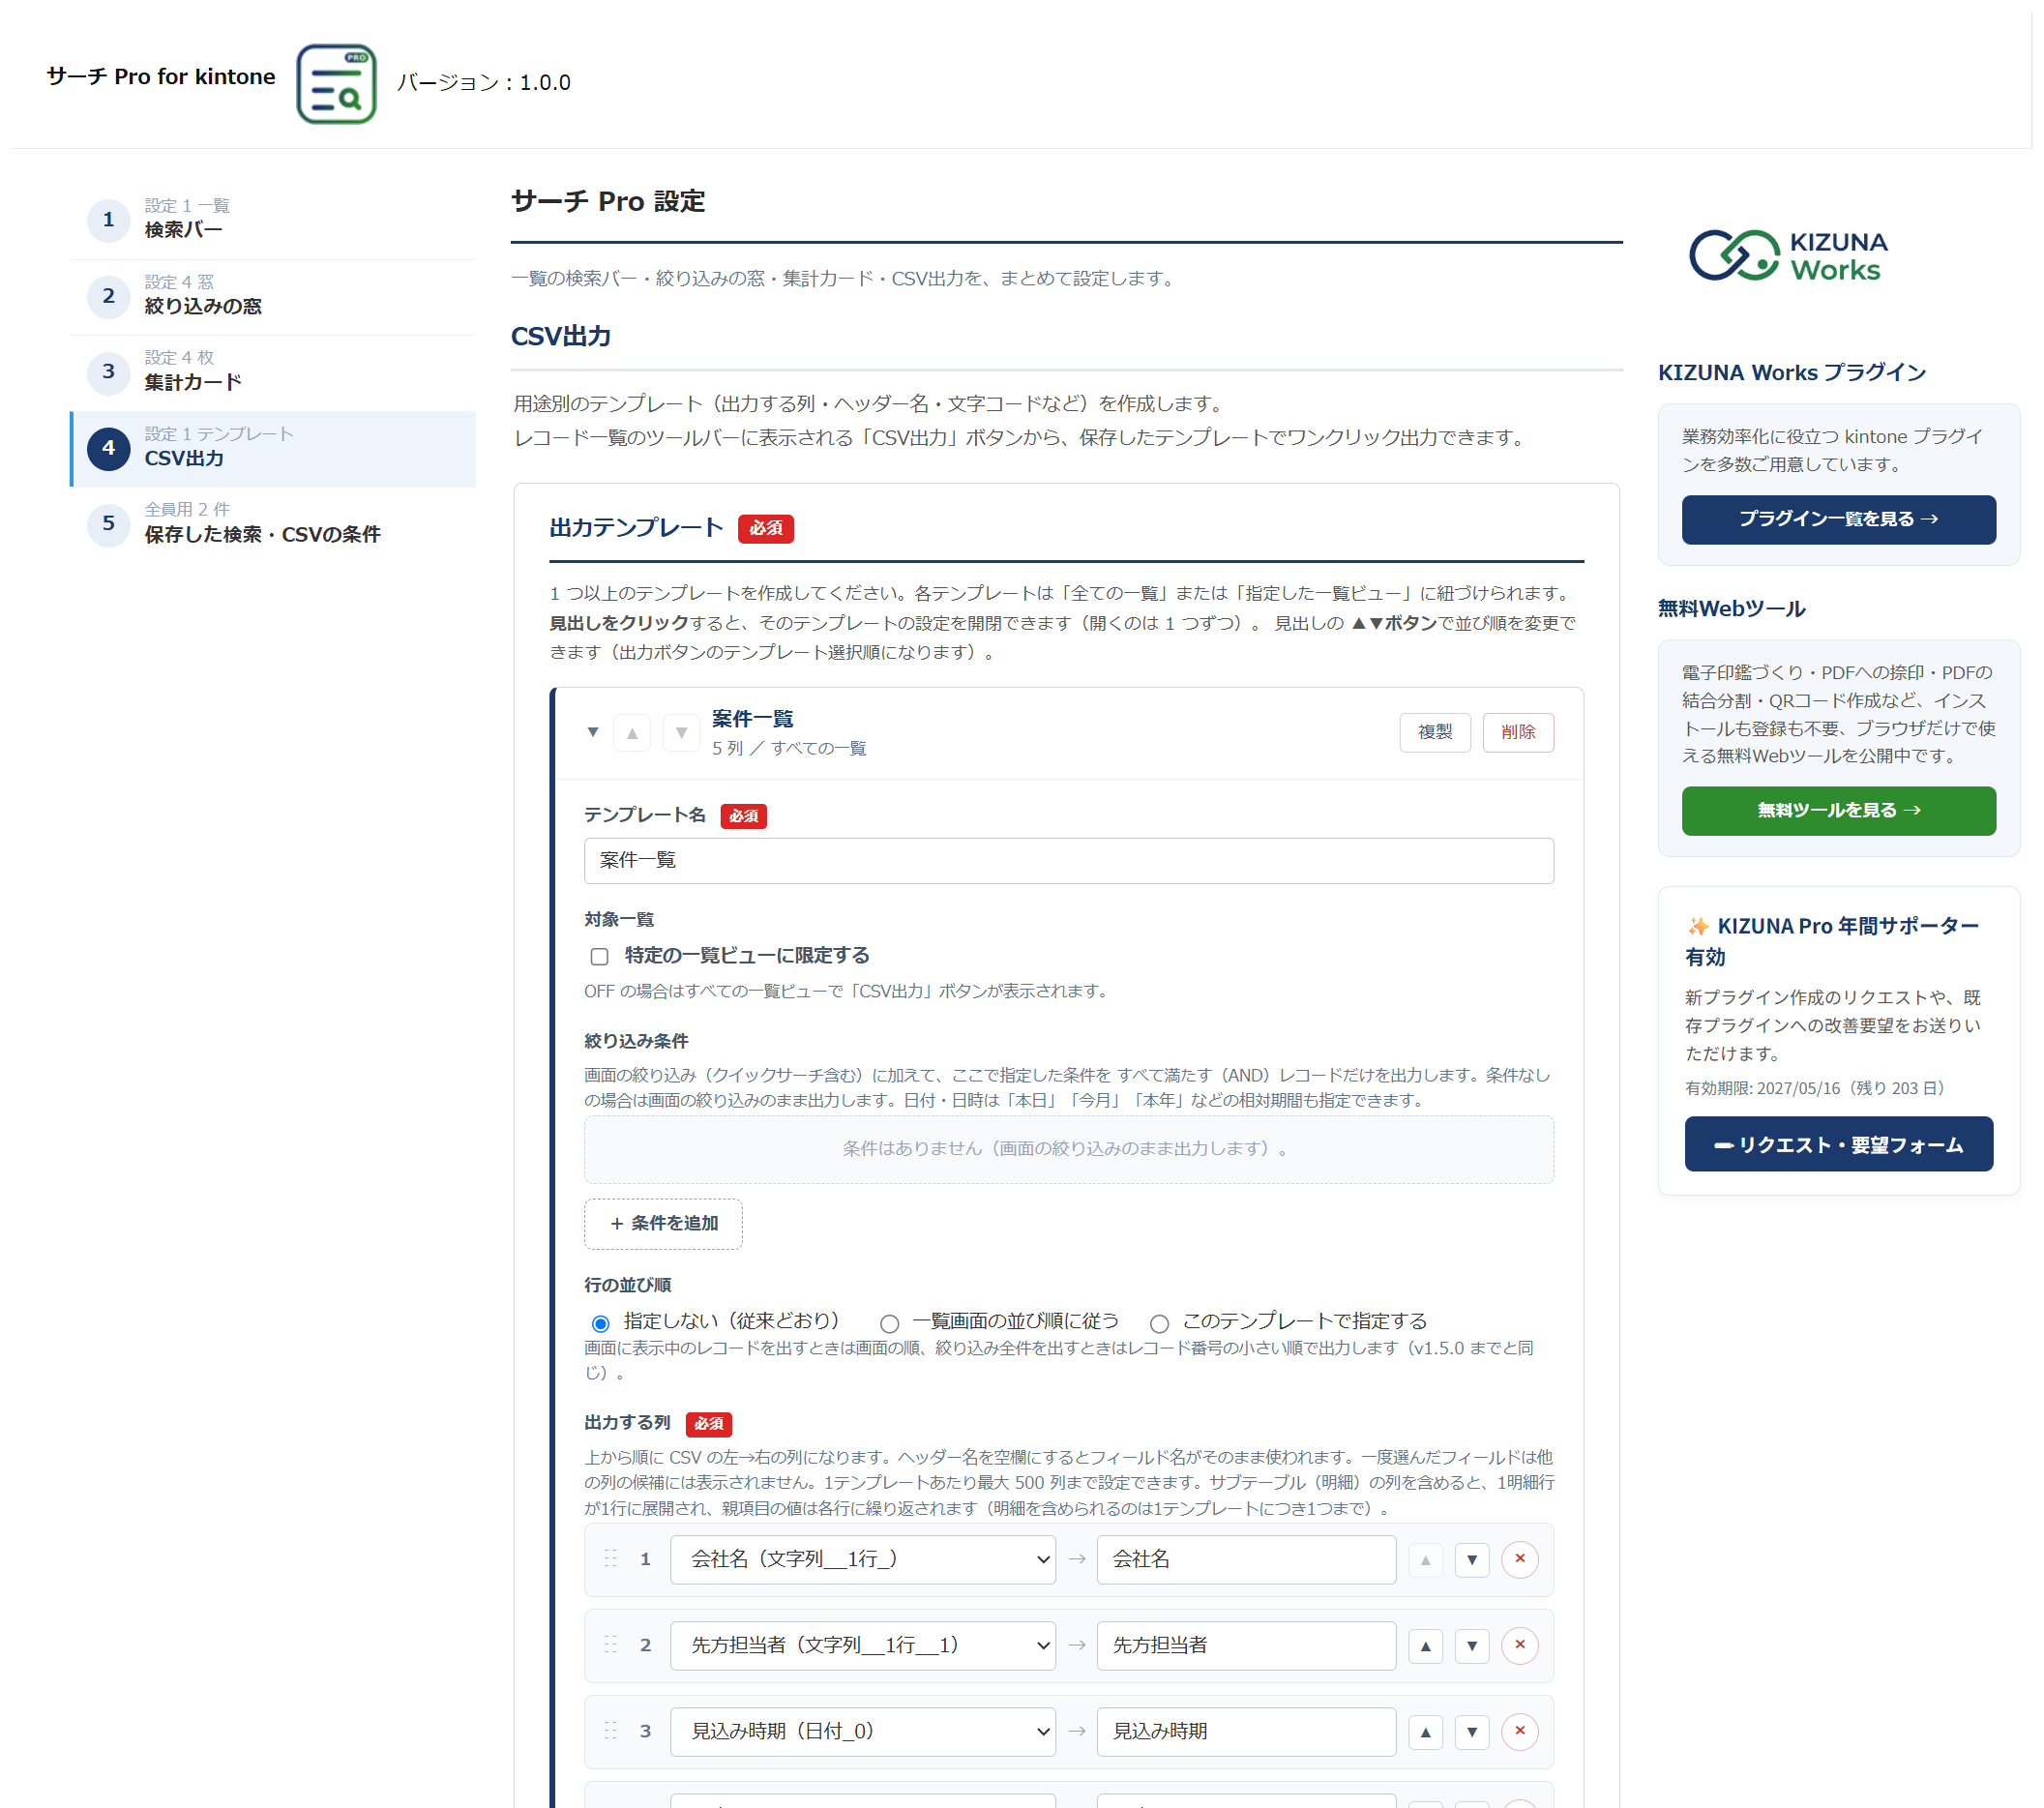Click the サーチ Pro plugin logo icon
This screenshot has height=1808, width=2044.
click(x=336, y=84)
